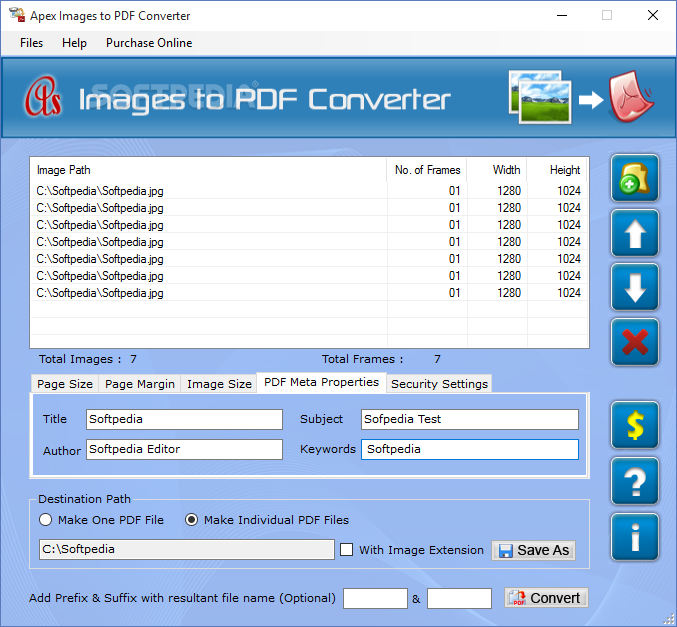
Task: Open the Purchase Online menu
Action: 149,43
